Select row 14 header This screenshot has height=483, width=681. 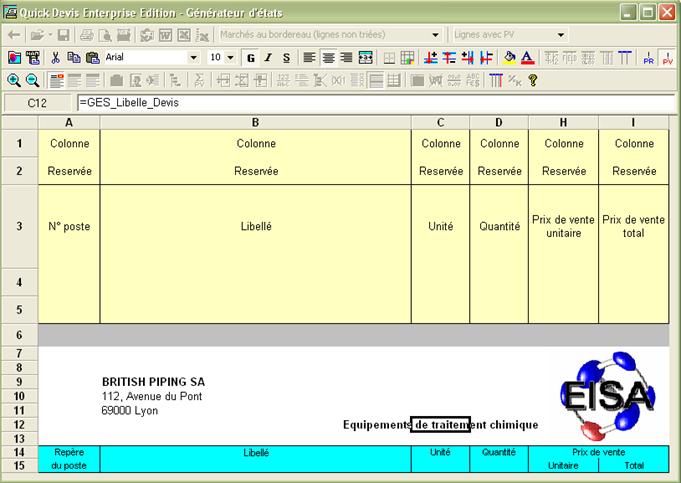[19, 452]
